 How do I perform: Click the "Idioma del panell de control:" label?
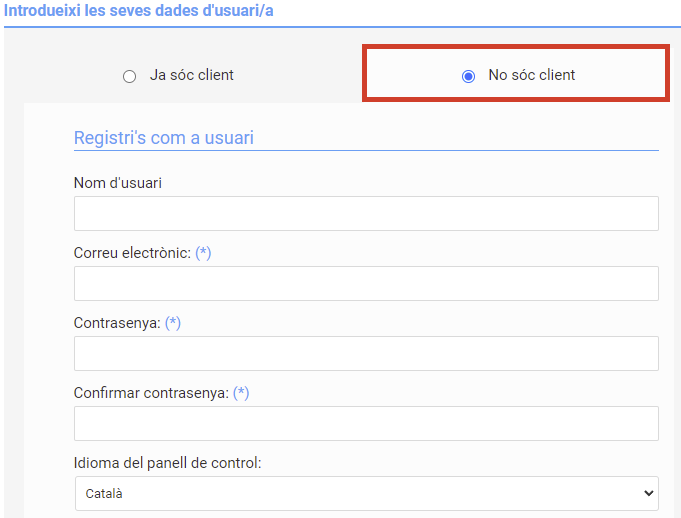168,463
